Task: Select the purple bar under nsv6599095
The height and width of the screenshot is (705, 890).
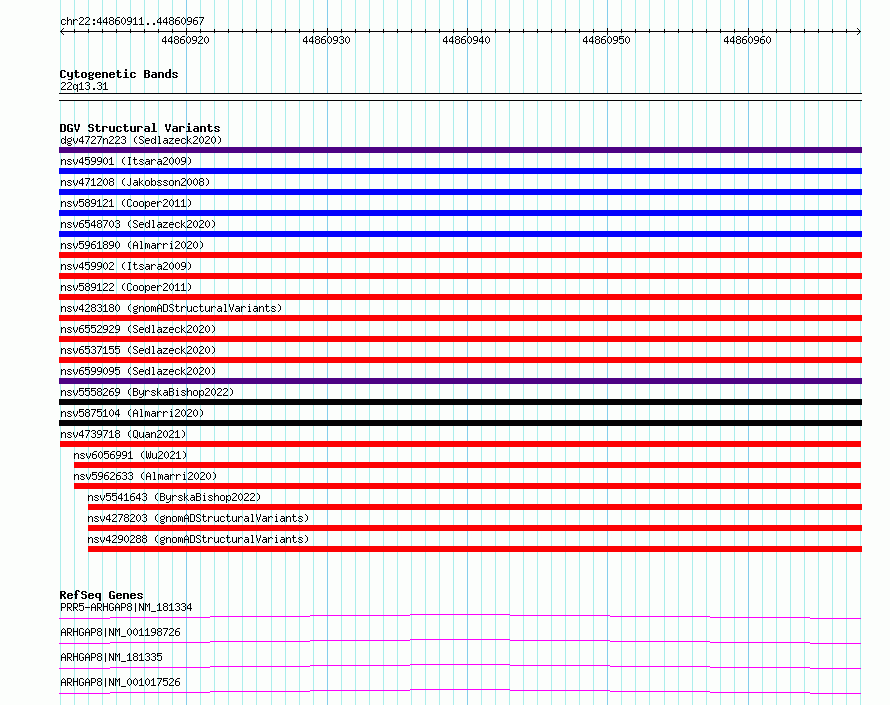Action: pos(460,381)
